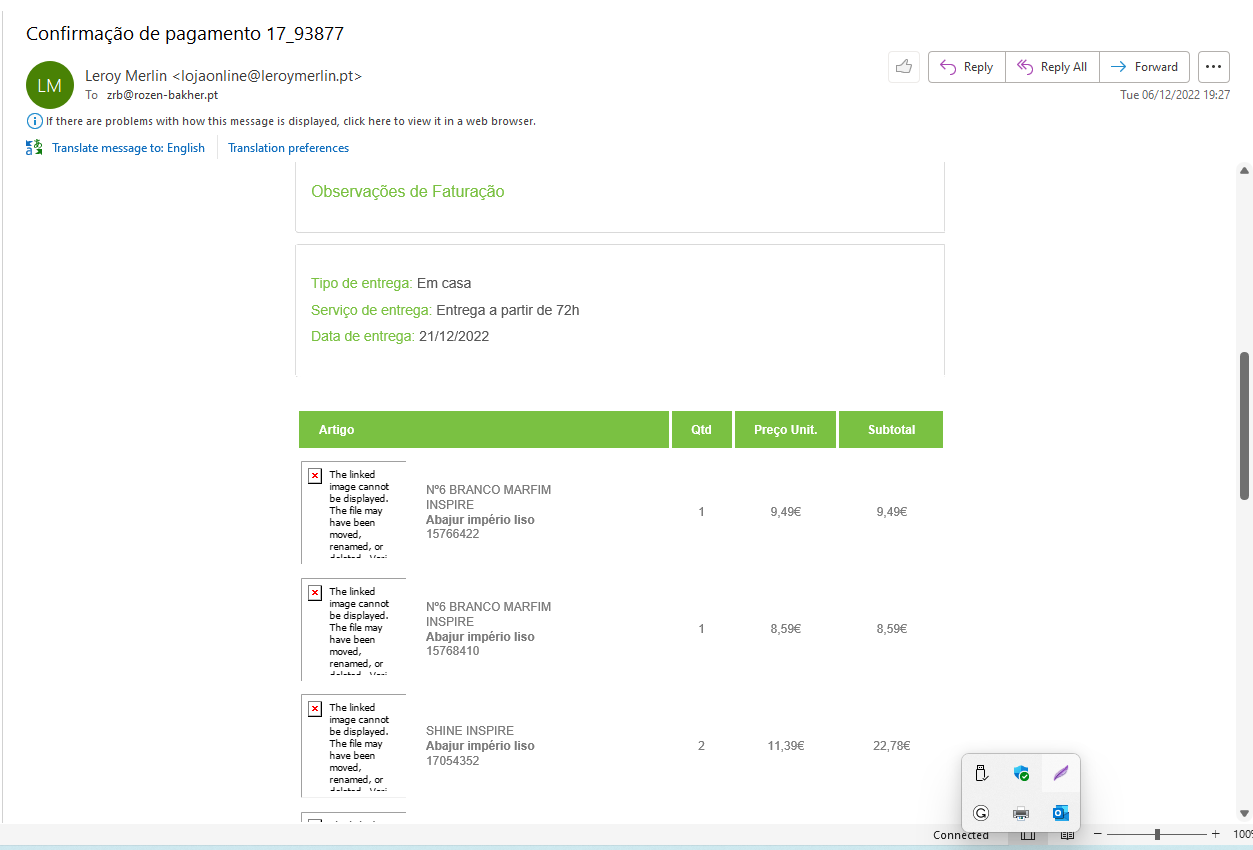Click the scrollbar down arrow
Viewport: 1253px width, 850px height.
pos(1245,813)
